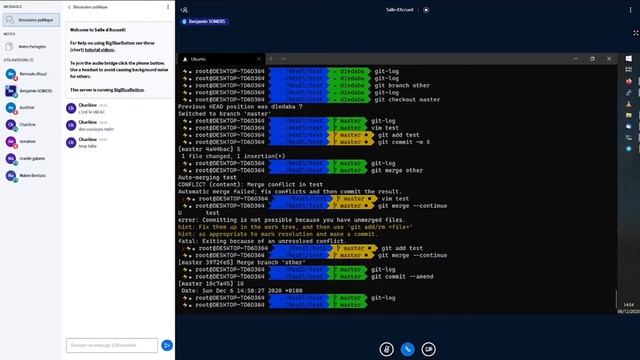Open the blue round app icon in taskbar
The width and height of the screenshot is (640, 360).
629,149
